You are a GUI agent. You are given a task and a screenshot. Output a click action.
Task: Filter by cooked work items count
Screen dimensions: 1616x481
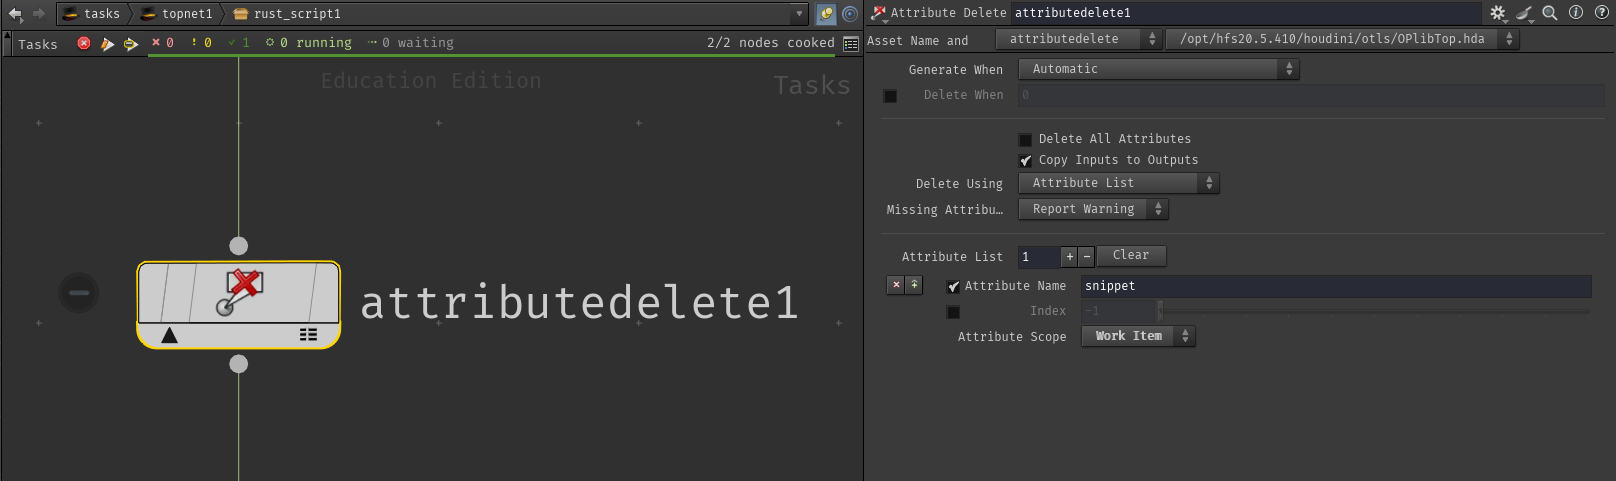(239, 43)
